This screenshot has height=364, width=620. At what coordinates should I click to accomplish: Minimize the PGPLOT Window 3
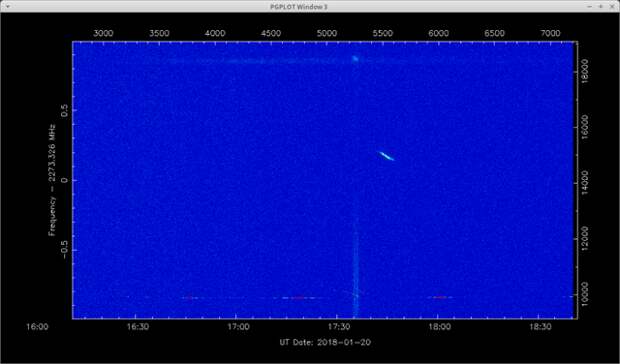coord(590,6)
